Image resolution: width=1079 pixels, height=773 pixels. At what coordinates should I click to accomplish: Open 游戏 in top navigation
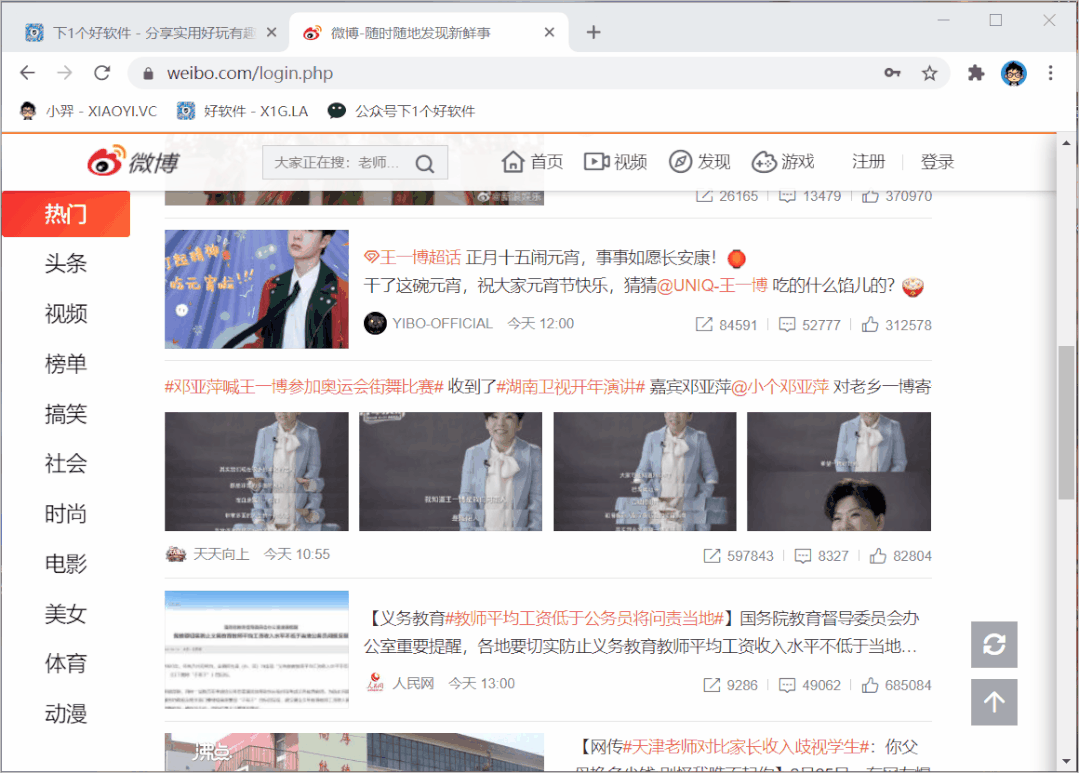tap(782, 162)
